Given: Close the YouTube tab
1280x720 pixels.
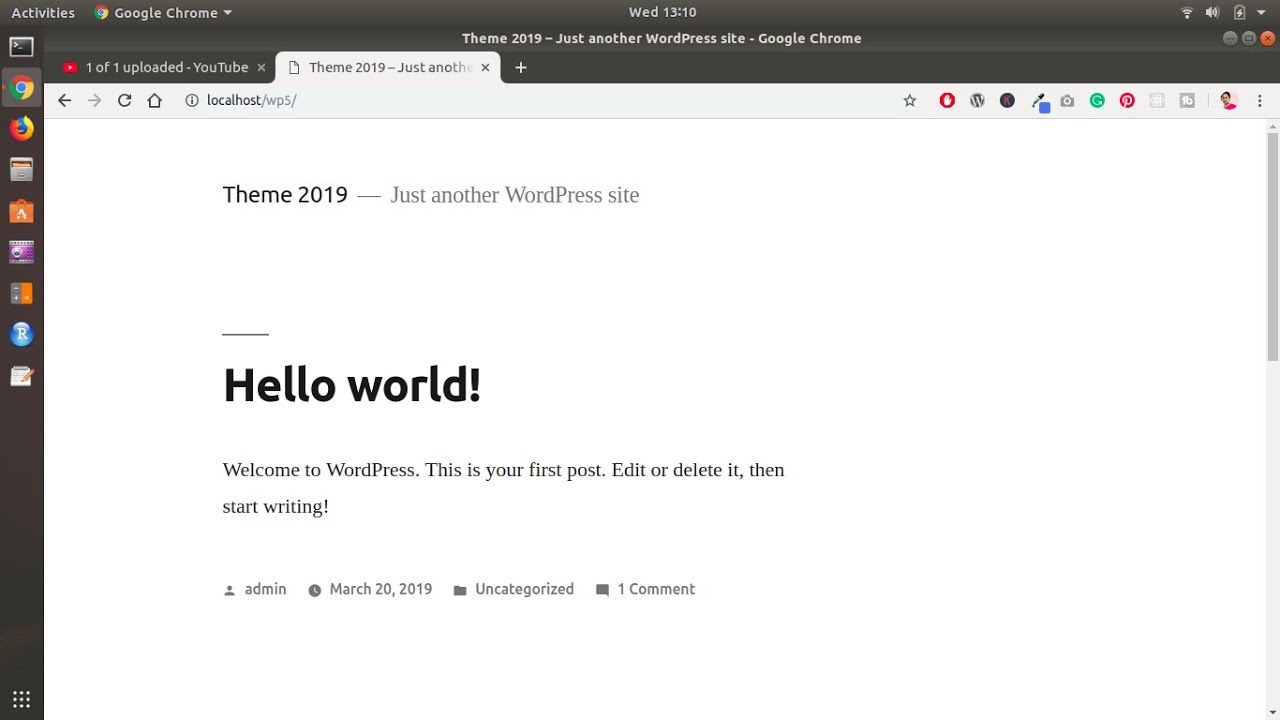Looking at the screenshot, I should coord(261,67).
